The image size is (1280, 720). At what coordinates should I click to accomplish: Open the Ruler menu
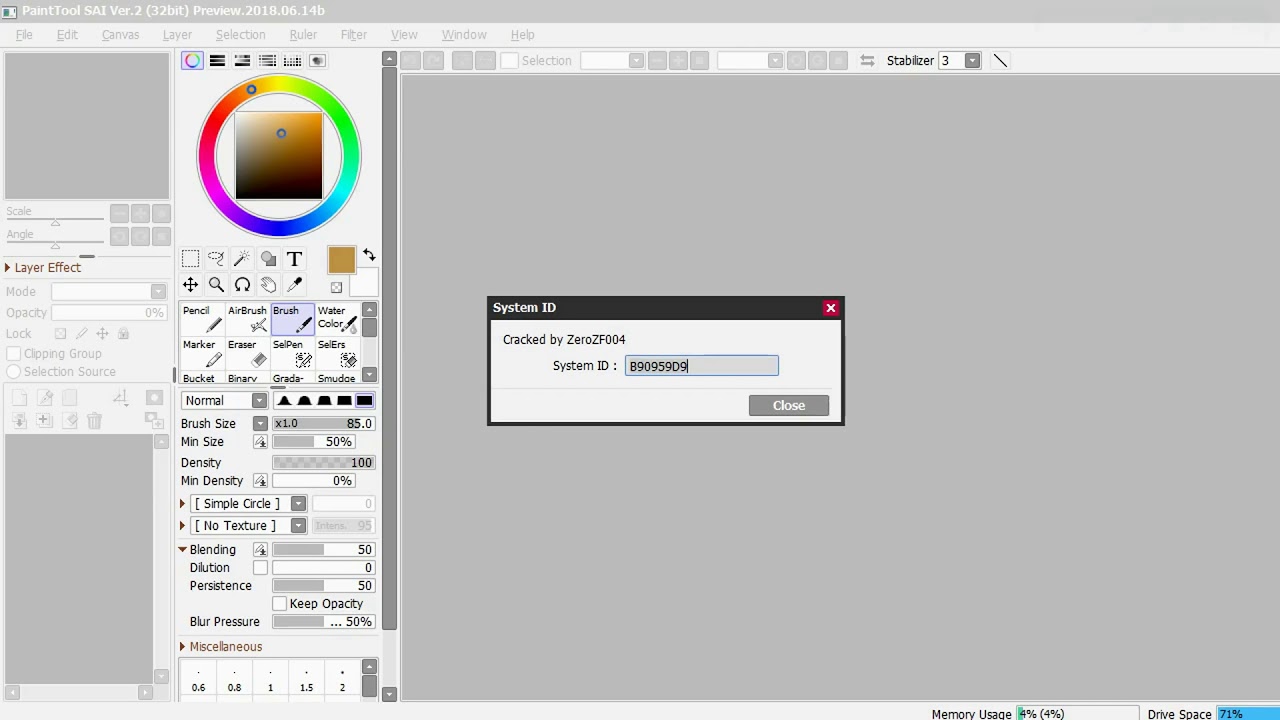(x=303, y=34)
